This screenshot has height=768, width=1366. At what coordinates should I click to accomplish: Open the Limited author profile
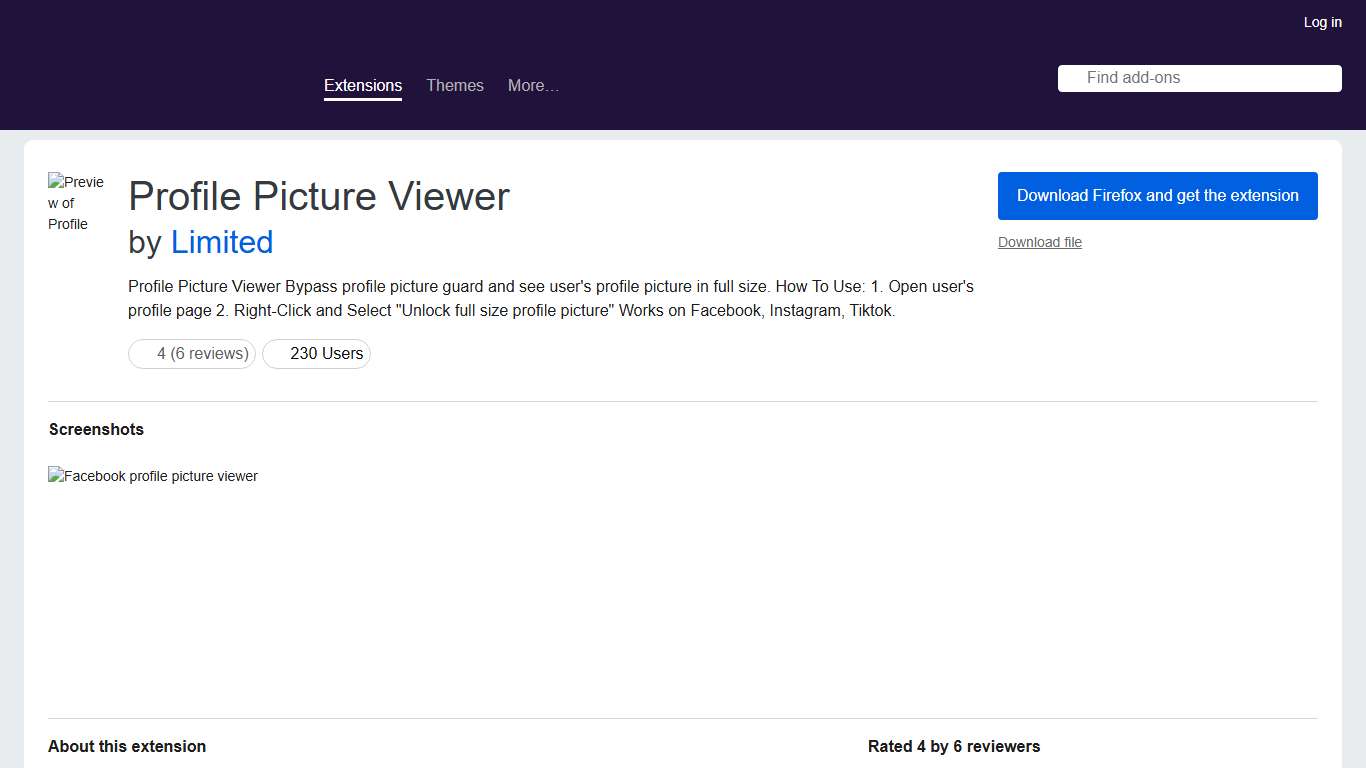(222, 242)
